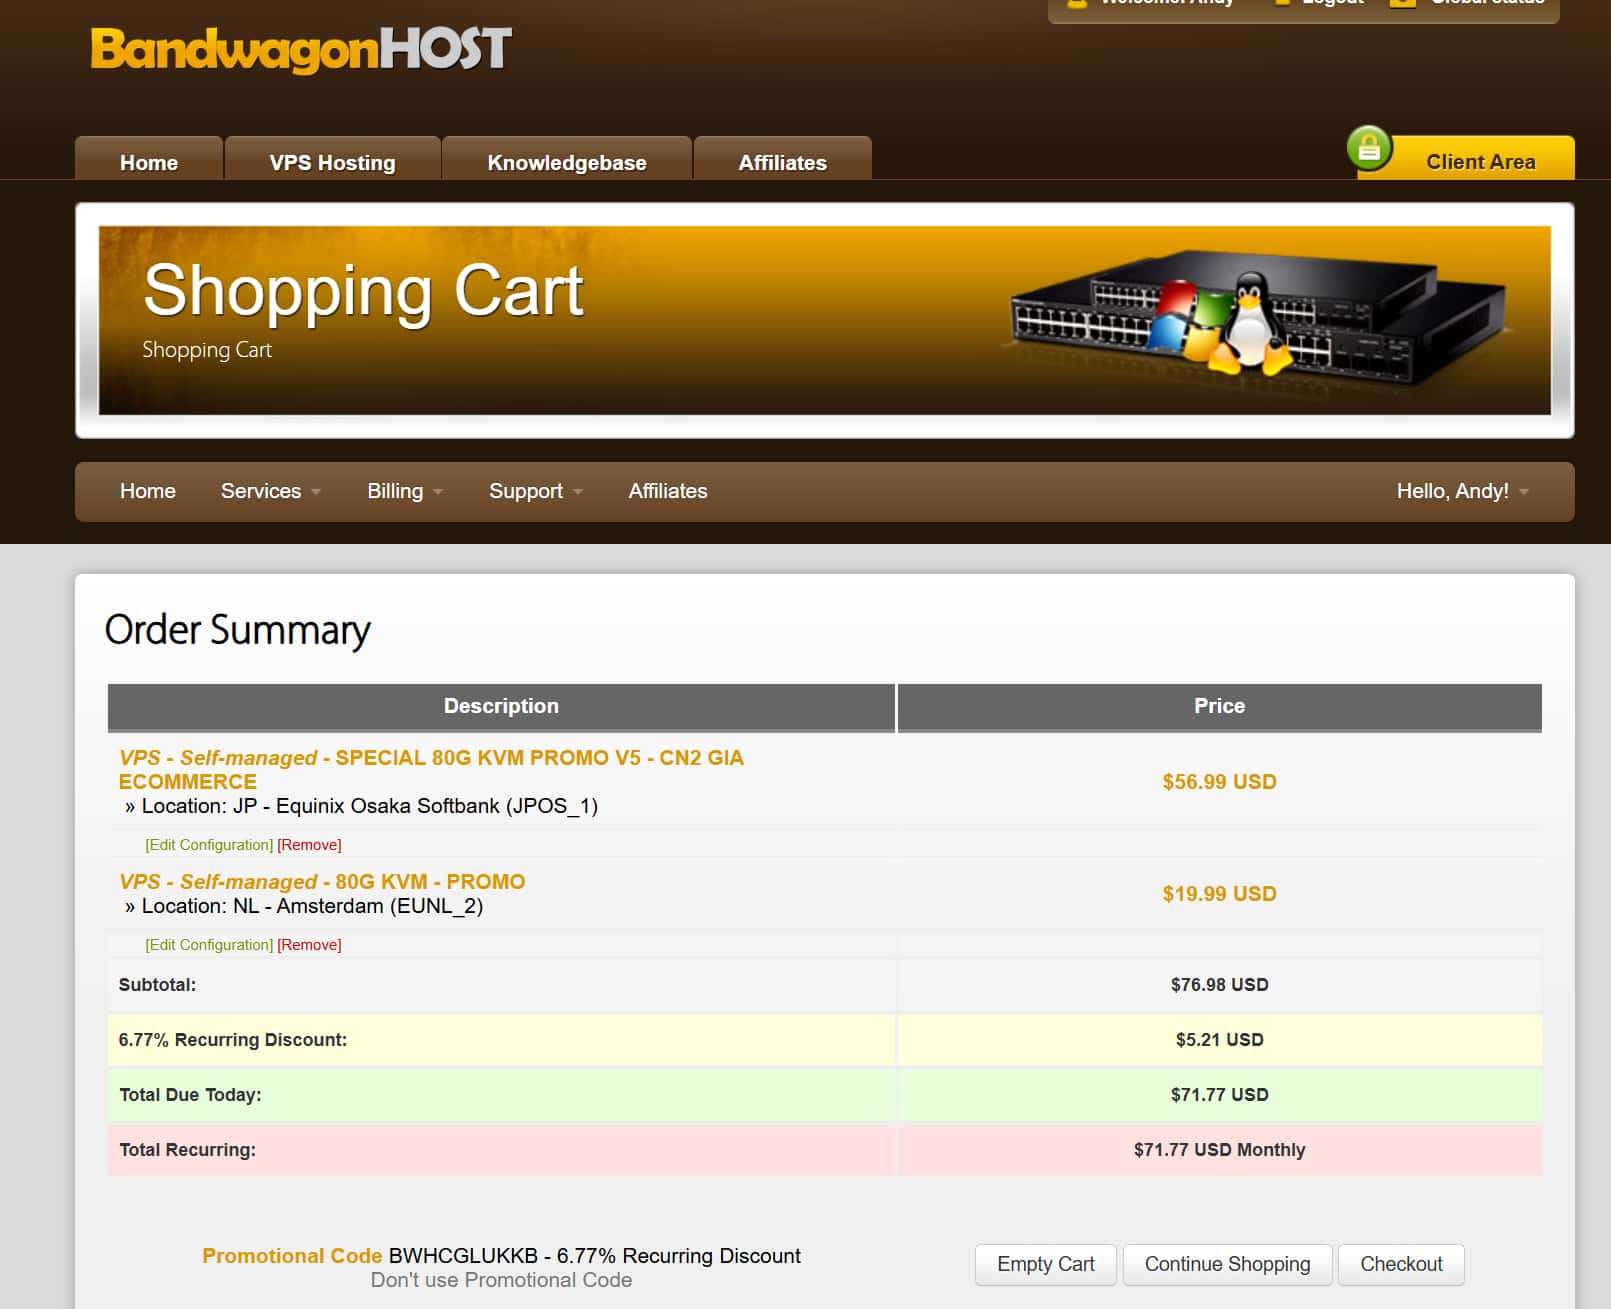Expand the Support dropdown menu
Screen dimensions: 1611x1309
(x=535, y=491)
